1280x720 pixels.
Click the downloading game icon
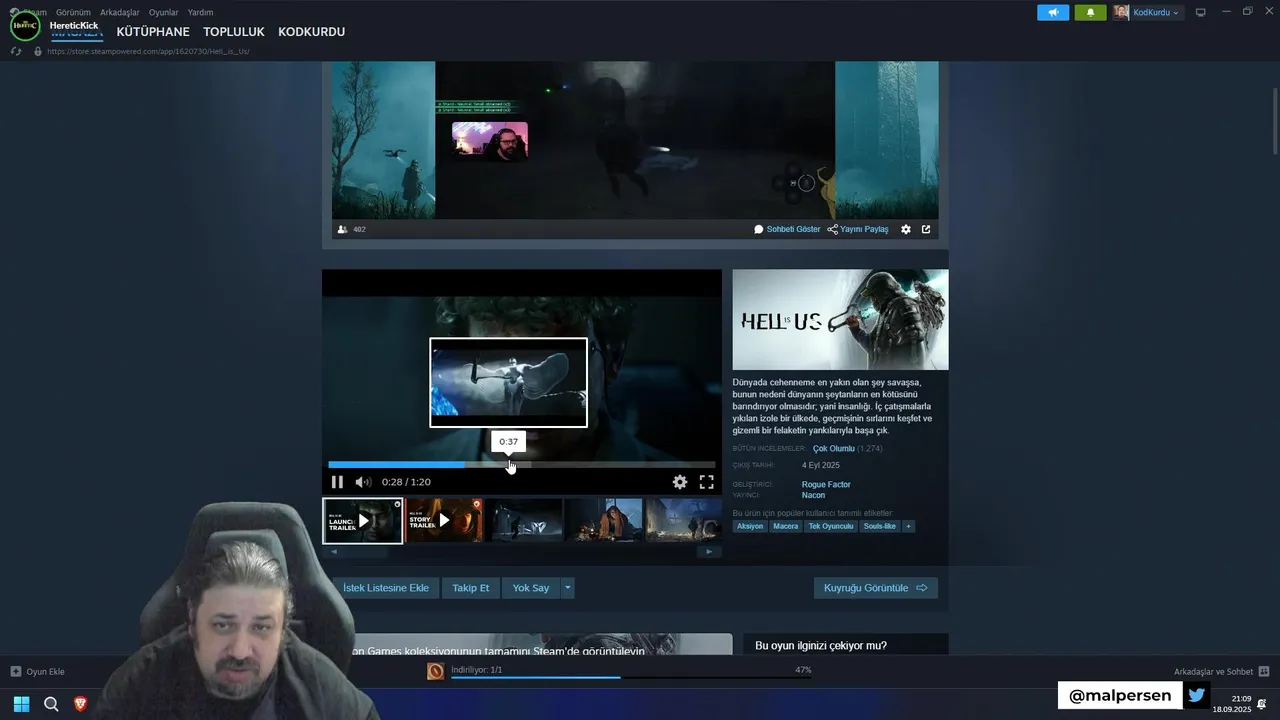click(435, 671)
